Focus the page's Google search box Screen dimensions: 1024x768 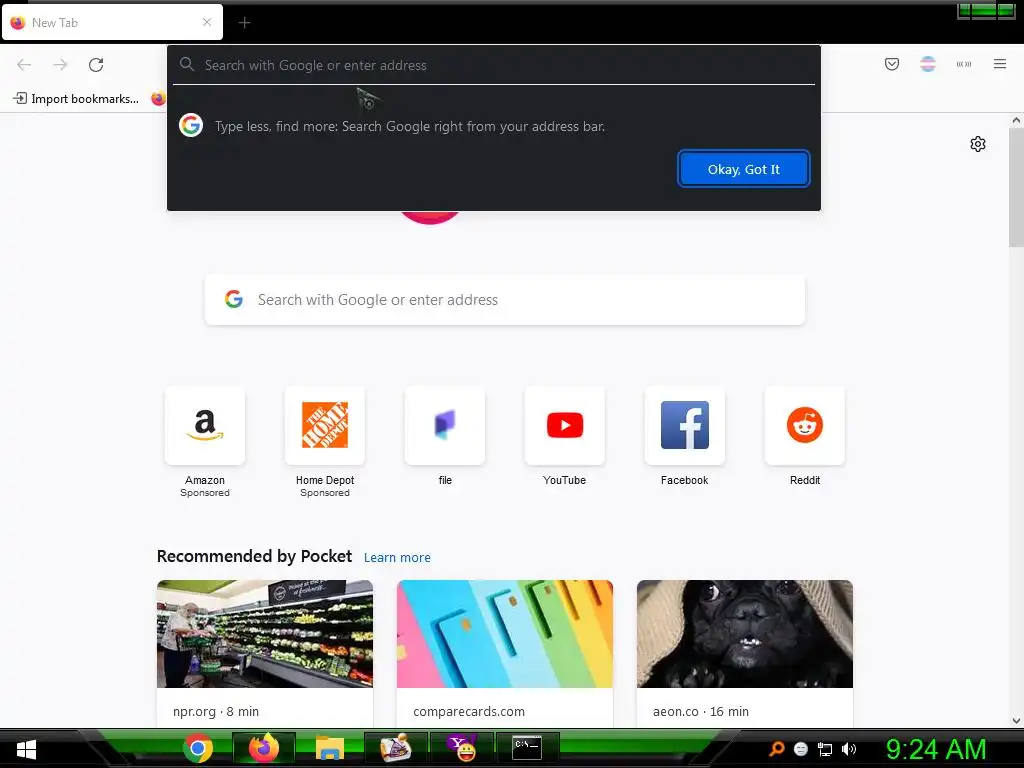pyautogui.click(x=504, y=300)
